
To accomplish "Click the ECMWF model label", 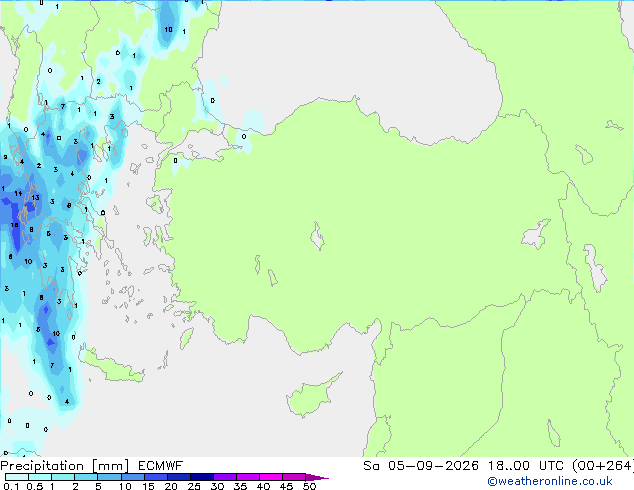I will (161, 466).
